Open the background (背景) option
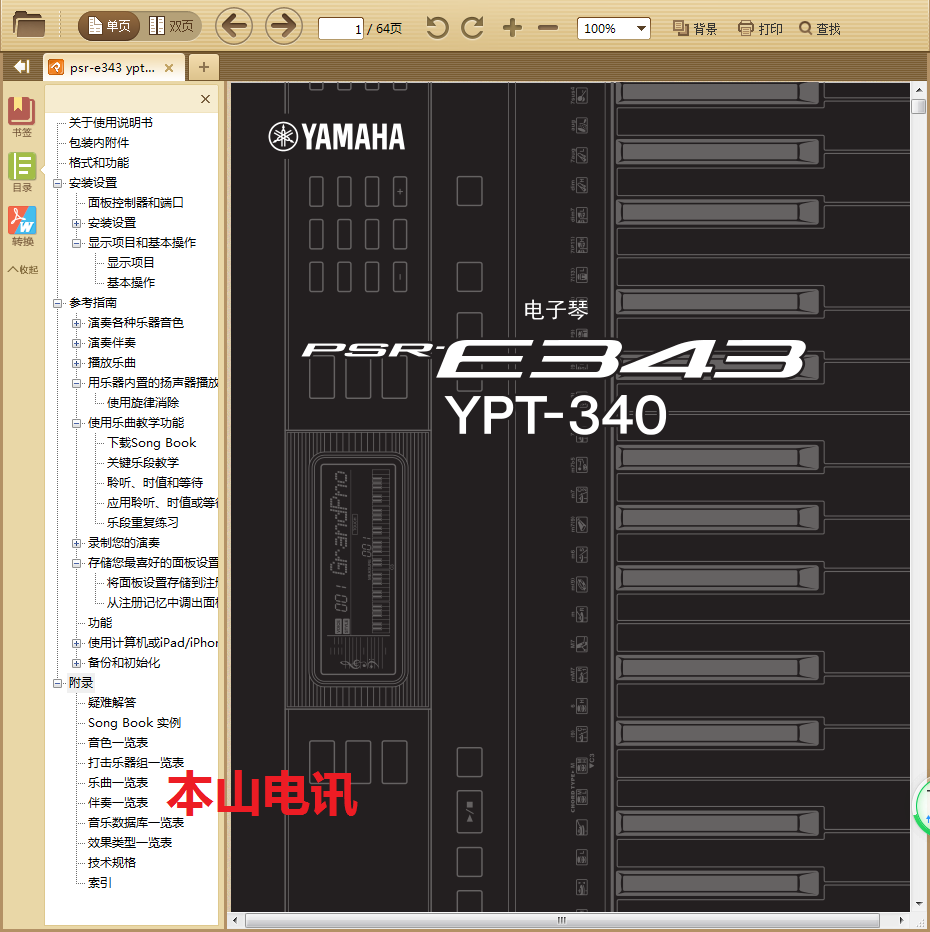Screen dimensions: 930x932 coord(695,29)
